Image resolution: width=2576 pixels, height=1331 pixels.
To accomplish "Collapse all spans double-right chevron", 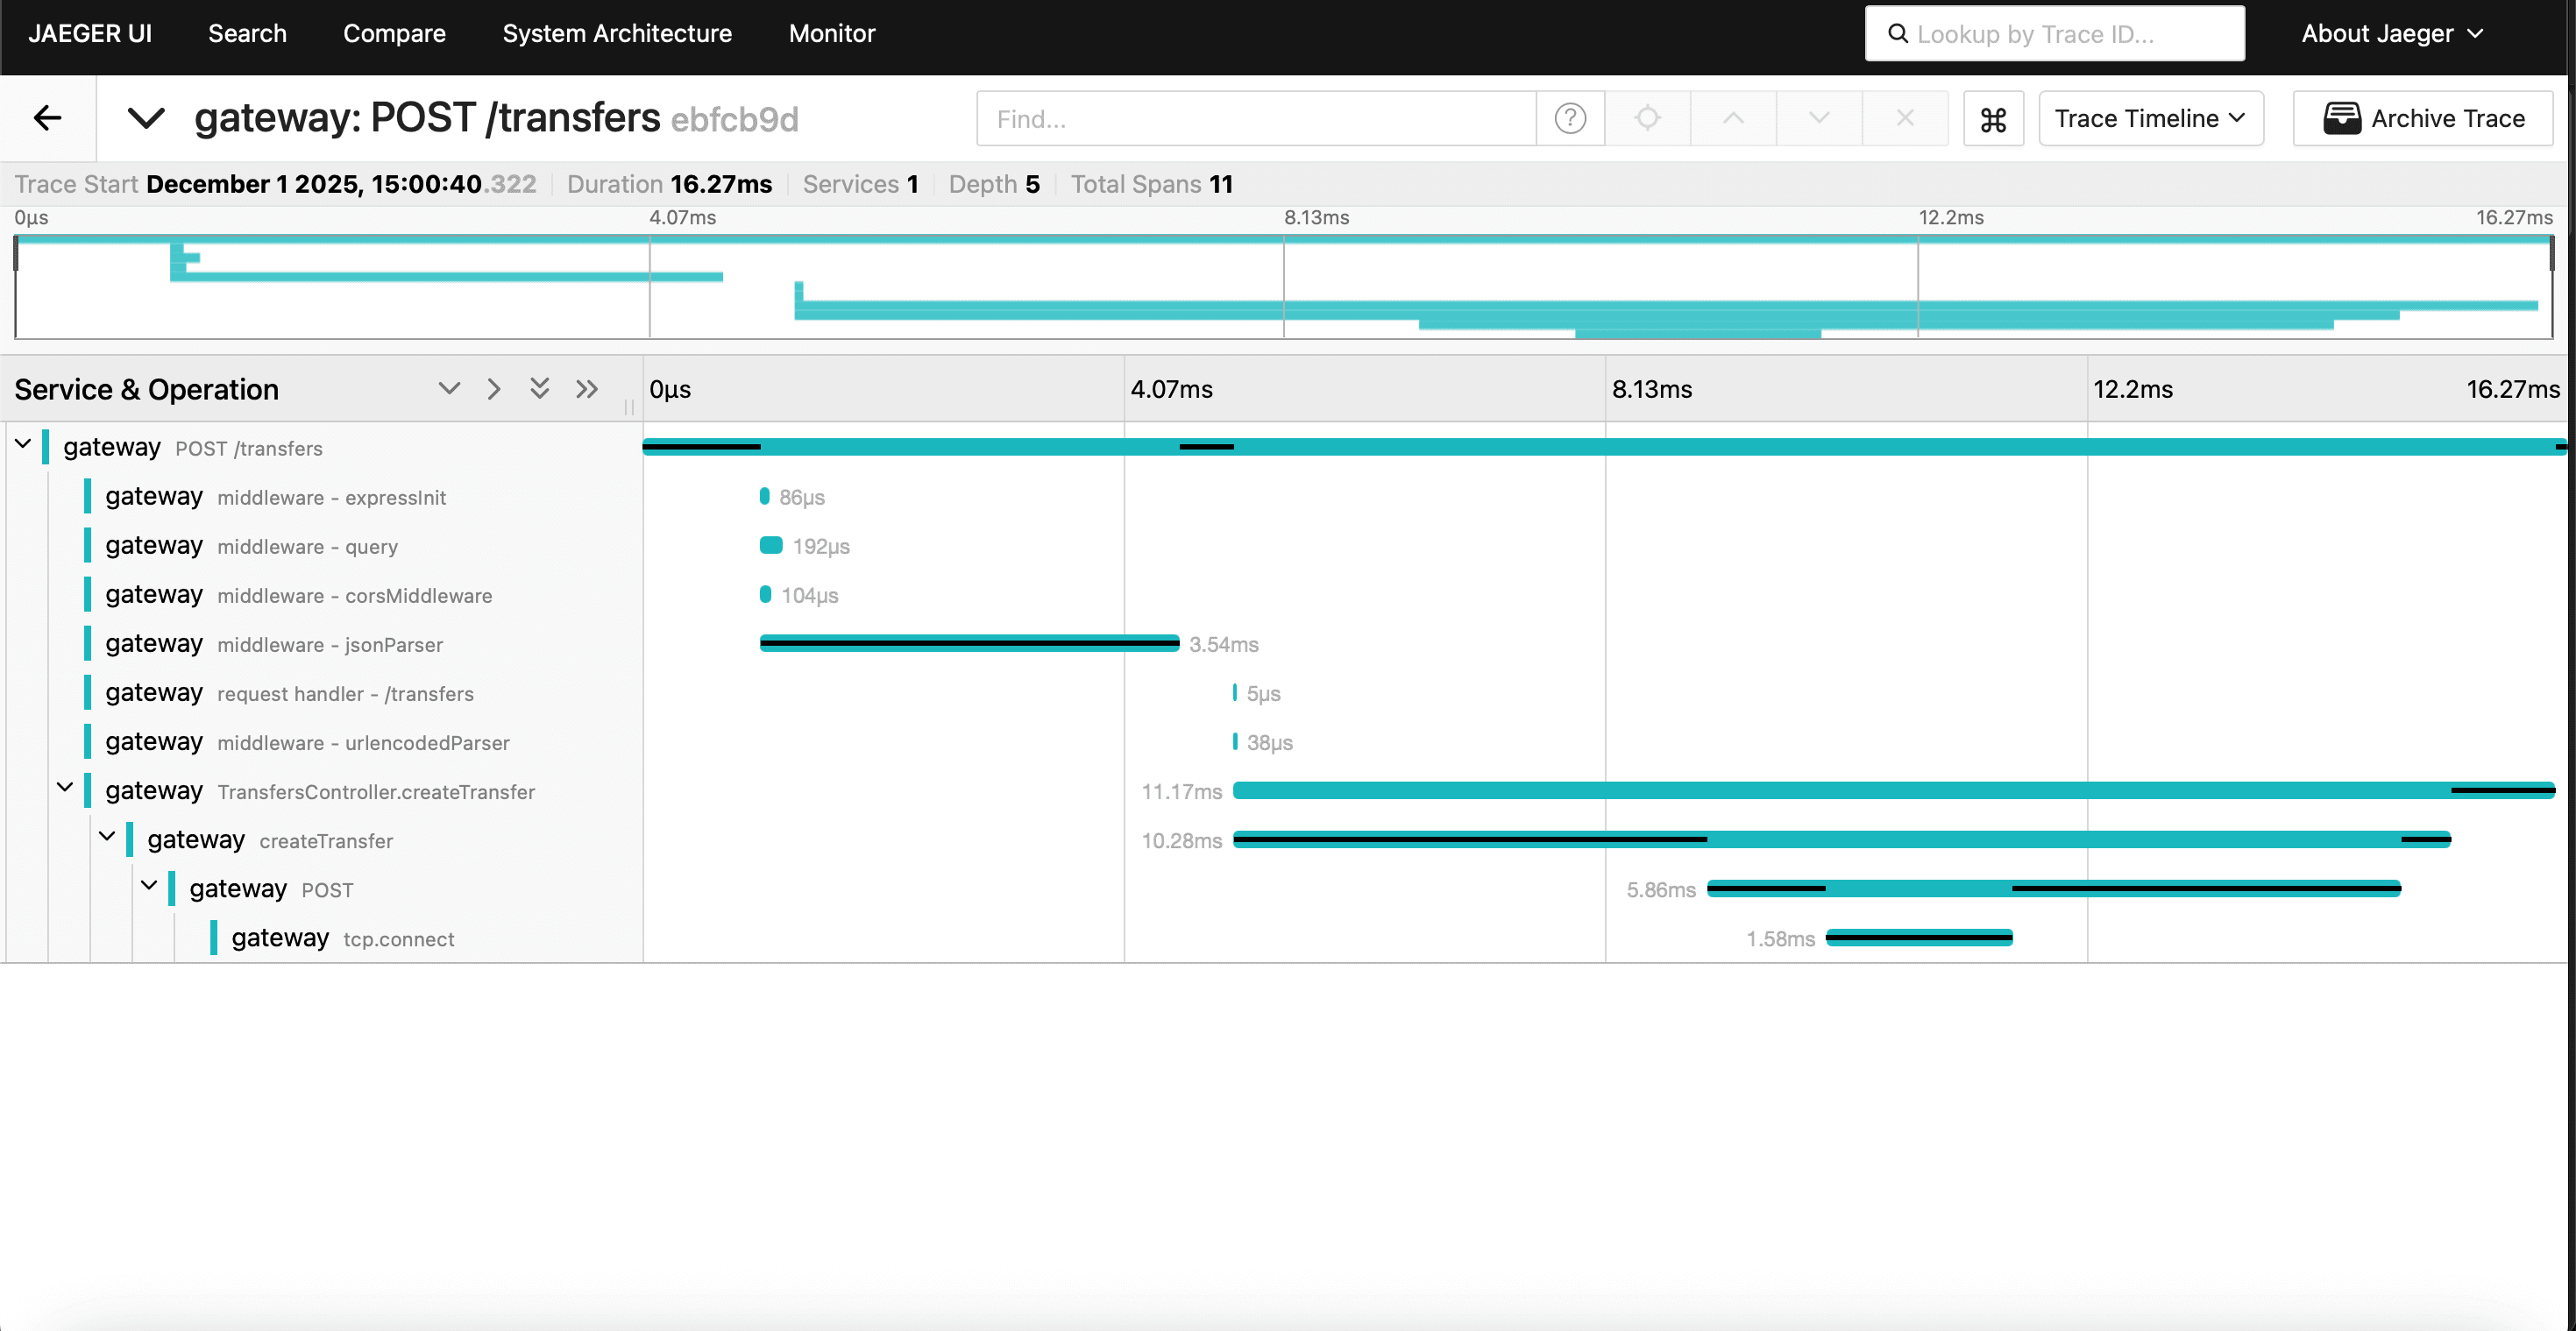I will point(587,389).
